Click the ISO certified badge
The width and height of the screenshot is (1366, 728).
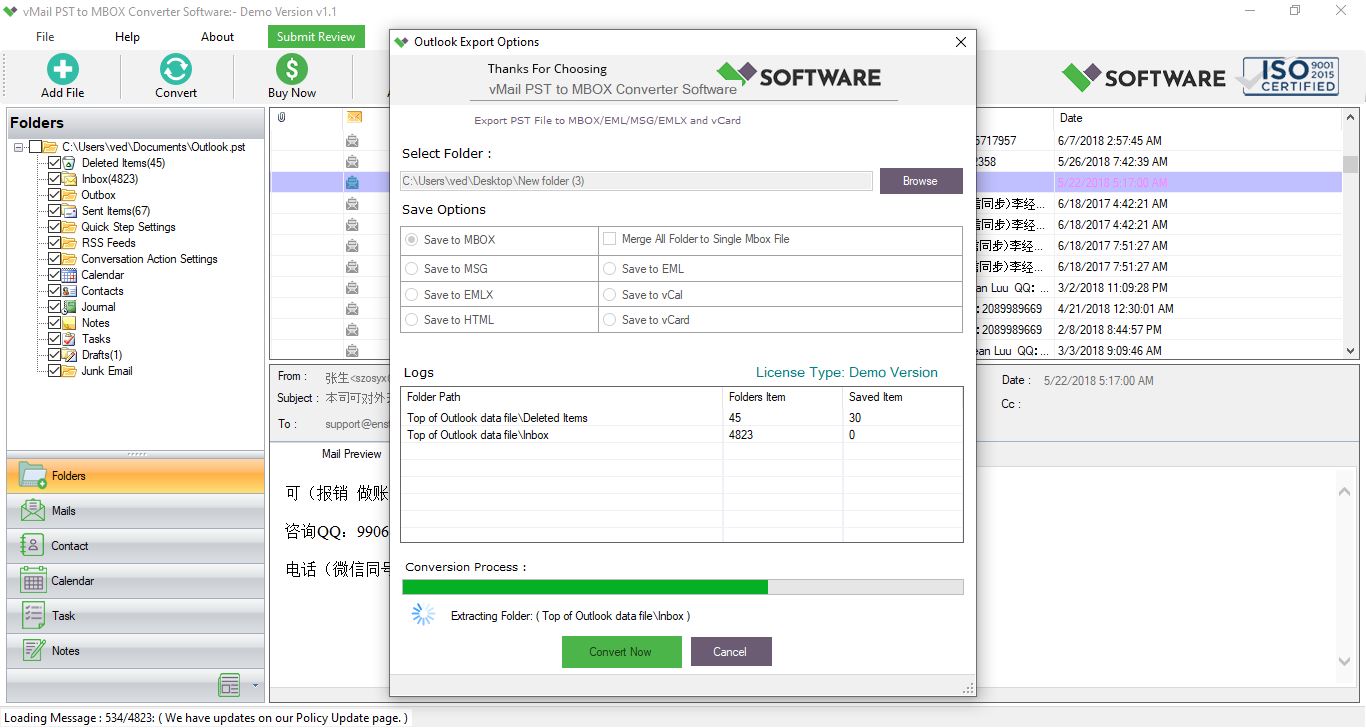point(1290,76)
